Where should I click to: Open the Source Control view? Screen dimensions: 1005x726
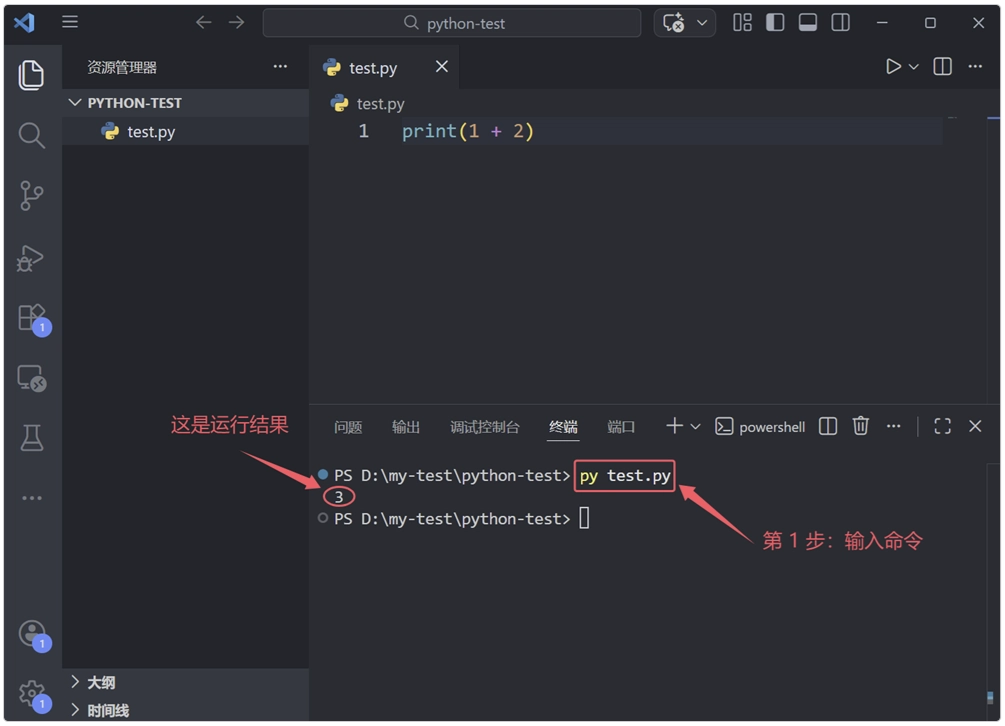(31, 196)
